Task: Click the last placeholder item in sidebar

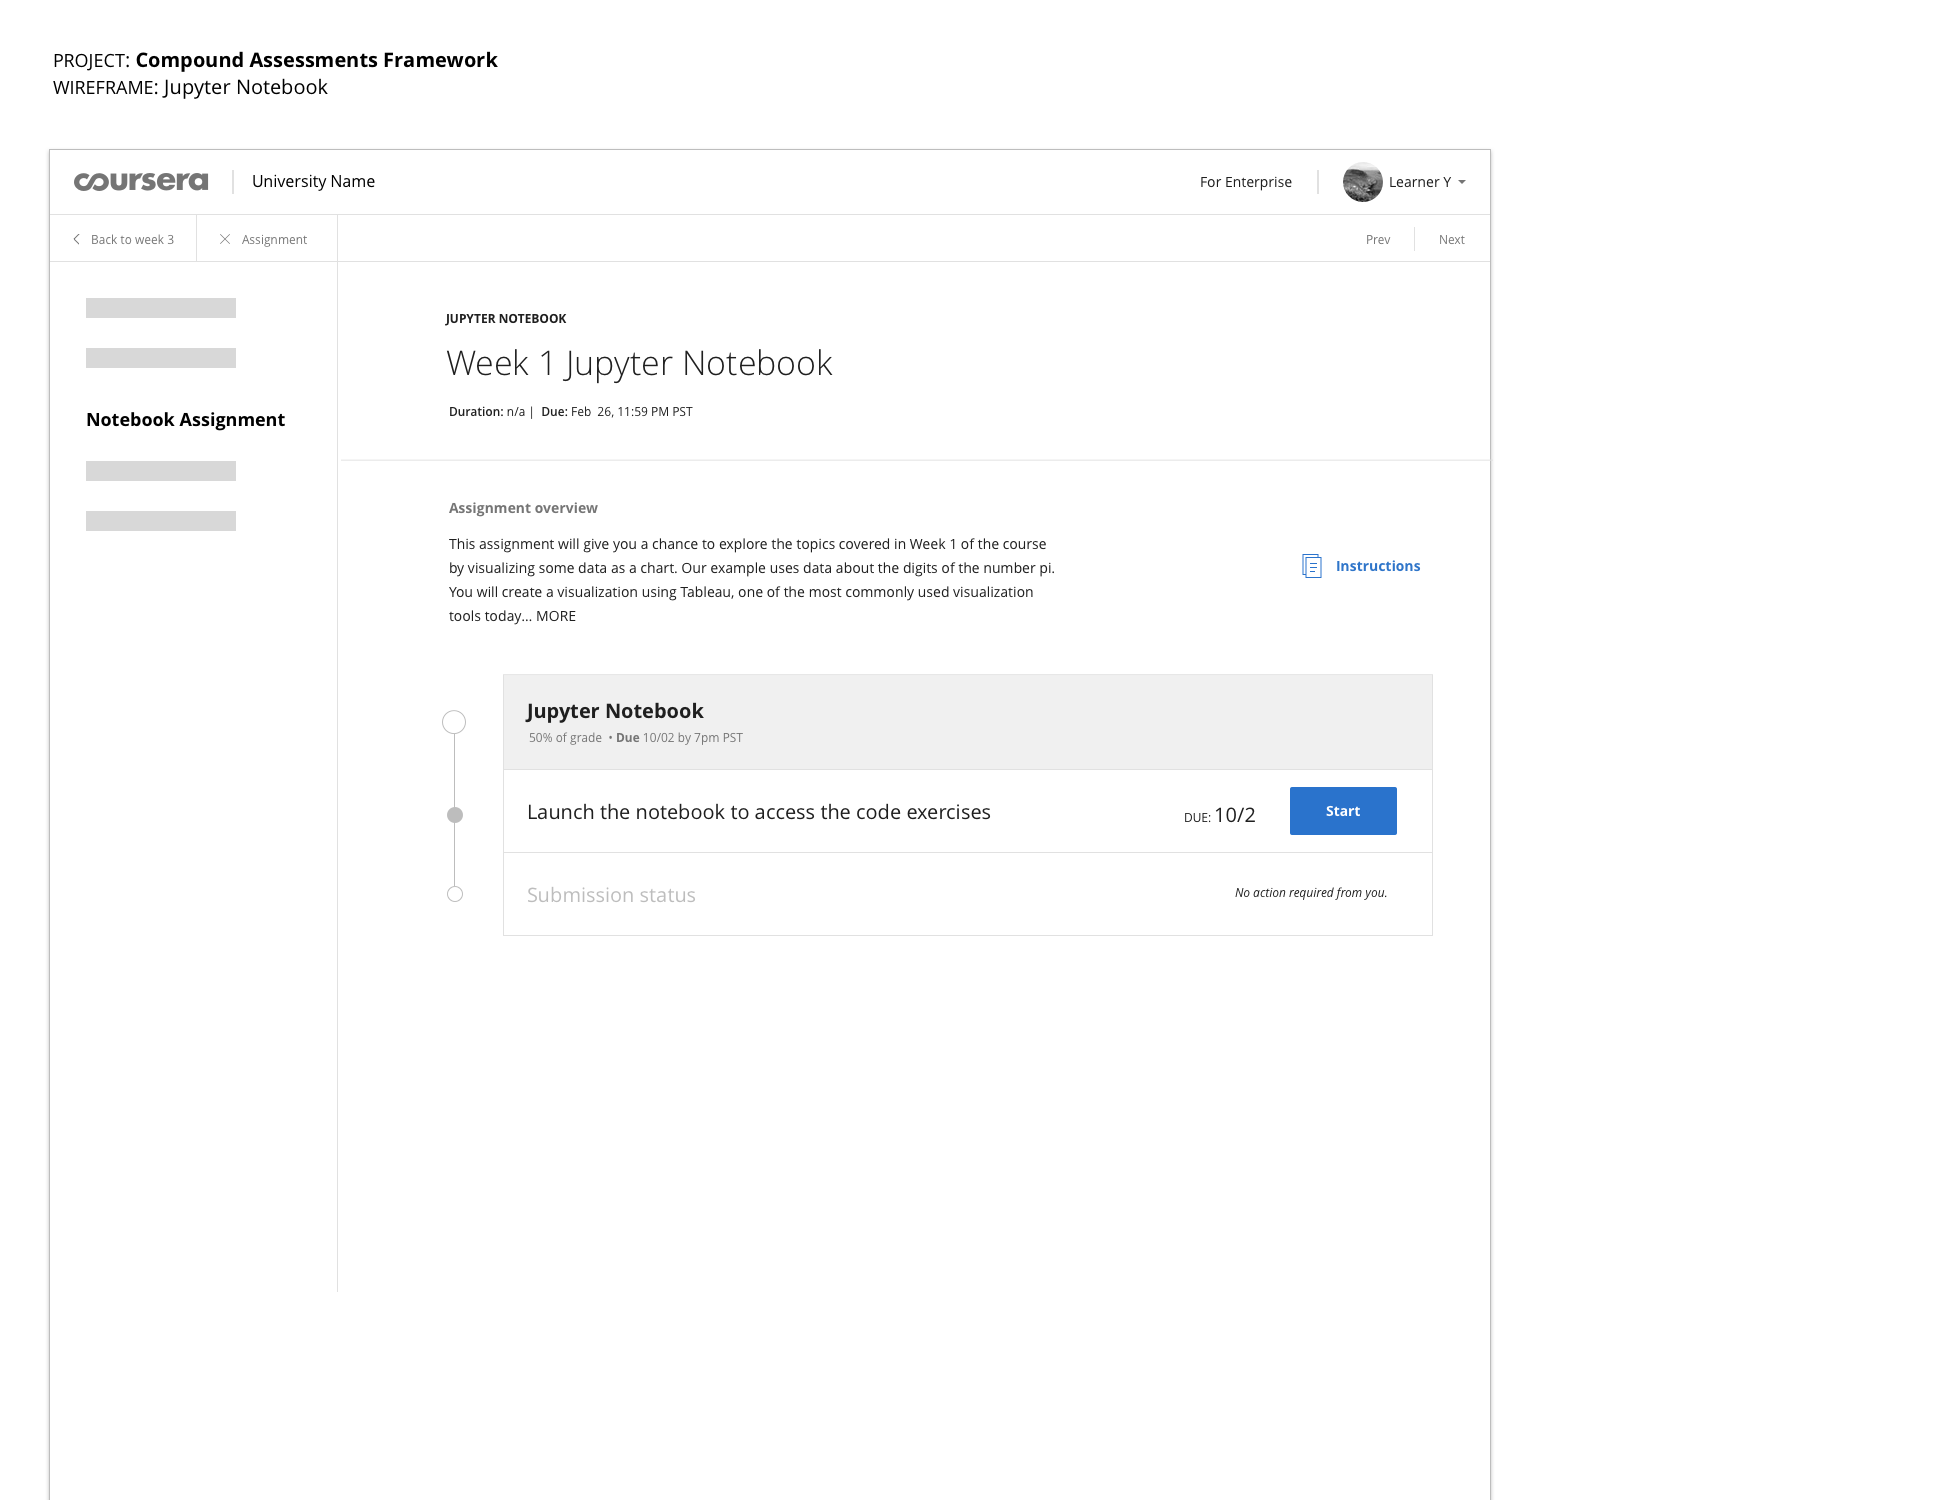Action: click(161, 521)
